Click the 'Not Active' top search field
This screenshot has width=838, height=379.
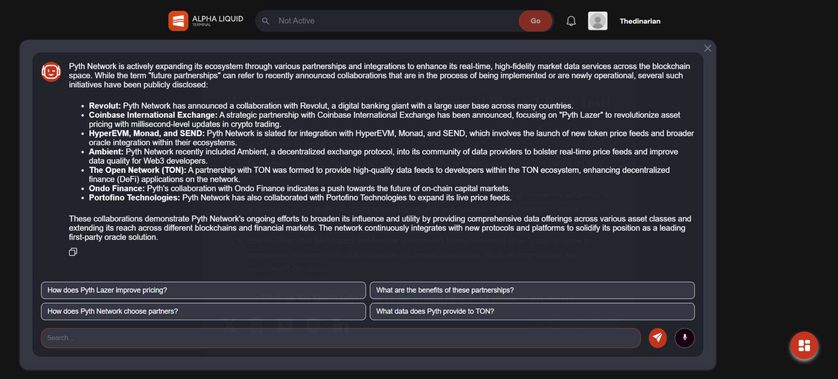pos(395,21)
